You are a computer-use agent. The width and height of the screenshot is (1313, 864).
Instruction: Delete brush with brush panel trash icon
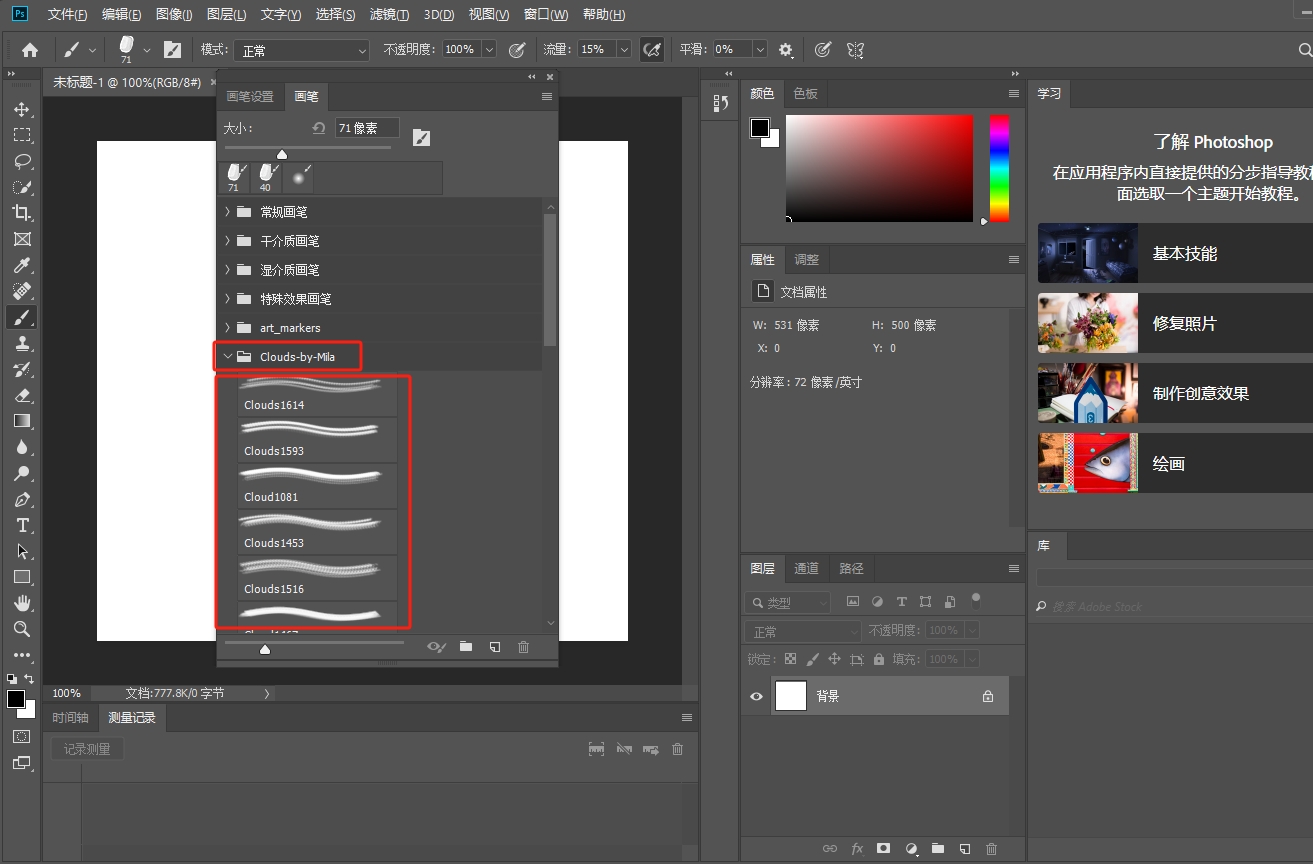[x=523, y=647]
